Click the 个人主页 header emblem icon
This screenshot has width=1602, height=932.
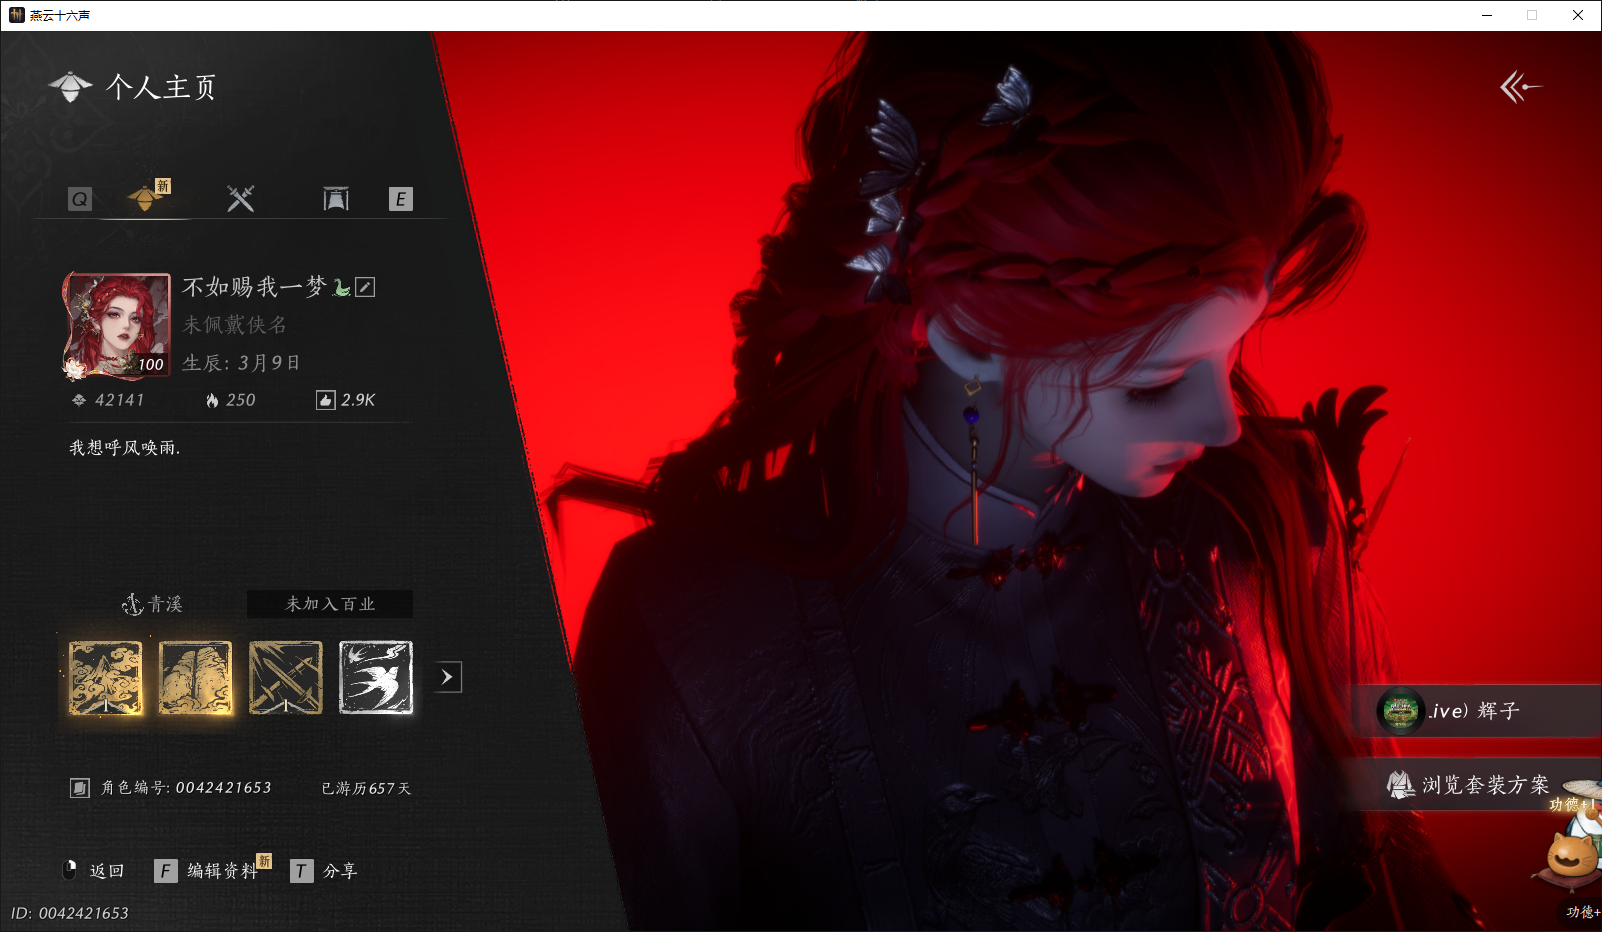(x=70, y=87)
